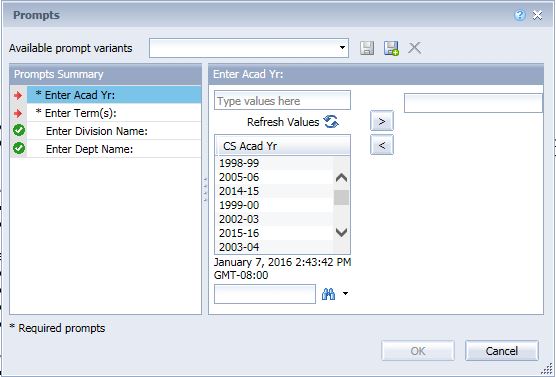556x377 pixels.
Task: Select academic year 2005-06
Action: click(274, 177)
